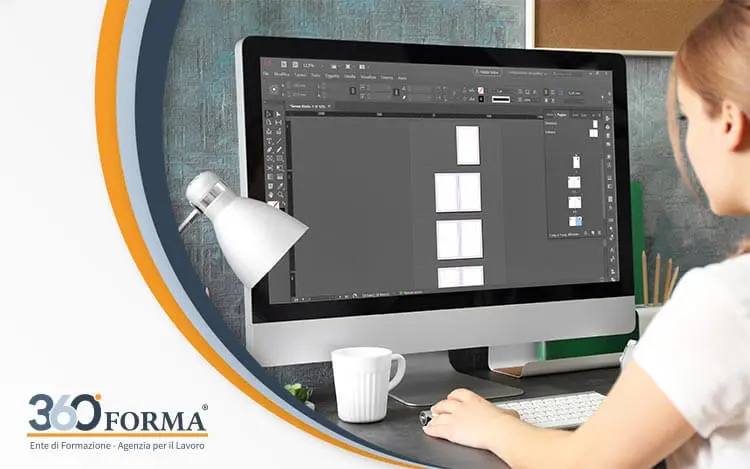Screen dimensions: 750x469
Task: Click the new page icon in Pages panel
Action: pyautogui.click(x=591, y=233)
